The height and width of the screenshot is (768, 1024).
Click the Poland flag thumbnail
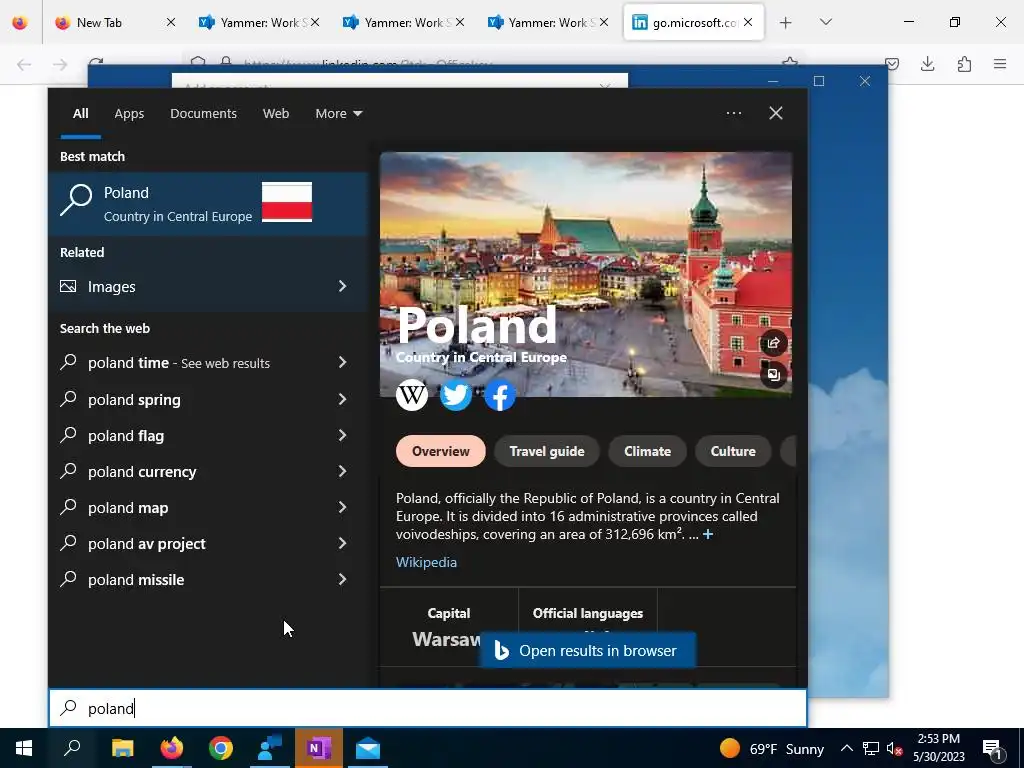[x=287, y=202]
